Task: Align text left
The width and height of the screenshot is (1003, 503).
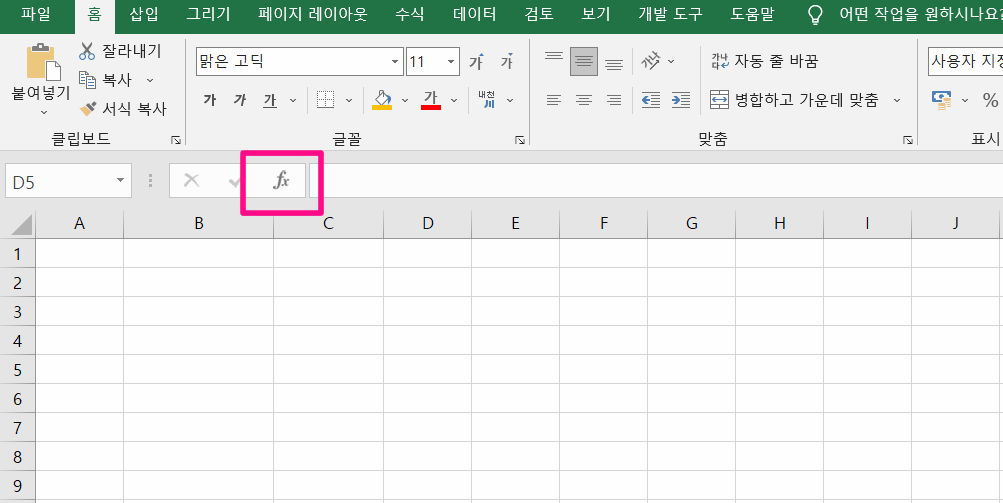Action: [553, 100]
